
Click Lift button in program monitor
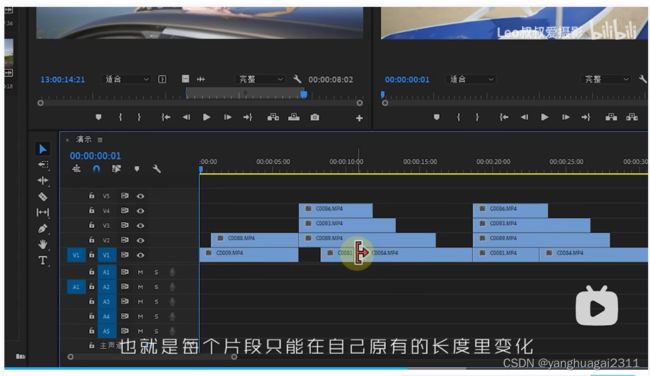point(611,117)
